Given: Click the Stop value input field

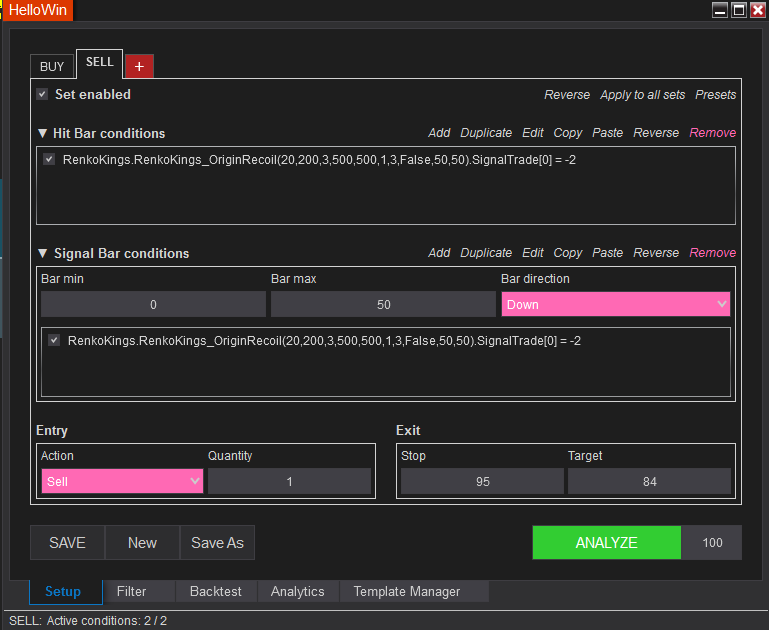Looking at the screenshot, I should [482, 481].
